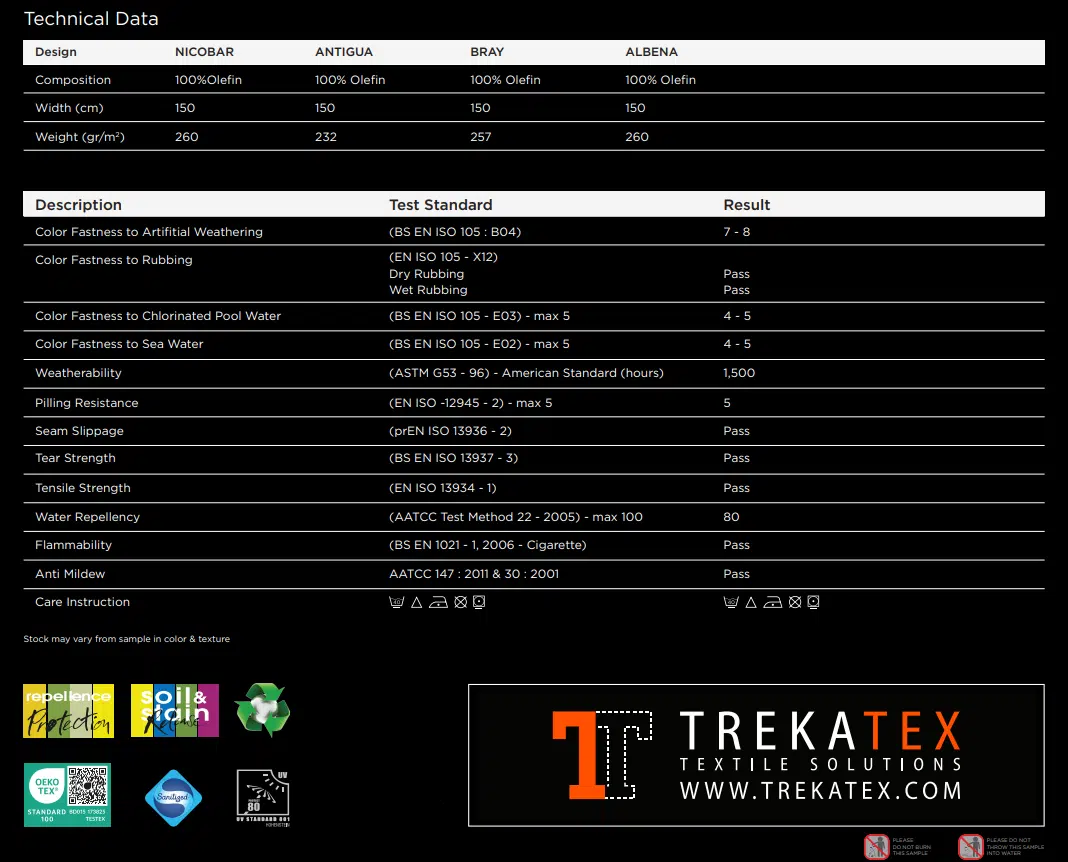Screen dimensions: 1068x862
Task: Select the ALBENA design column header
Action: click(x=651, y=52)
